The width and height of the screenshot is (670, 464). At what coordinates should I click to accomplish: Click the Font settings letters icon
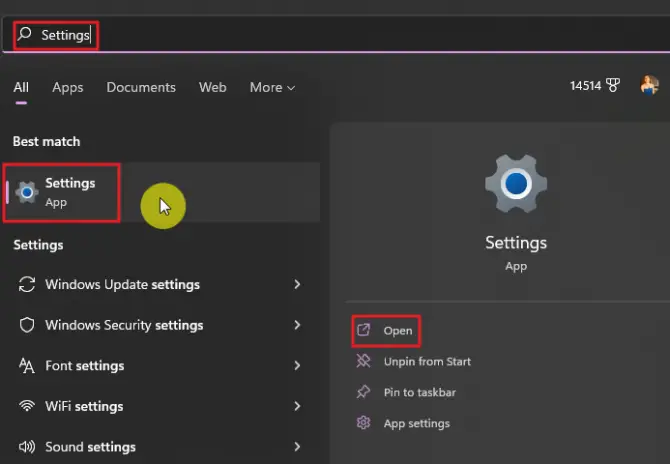26,366
